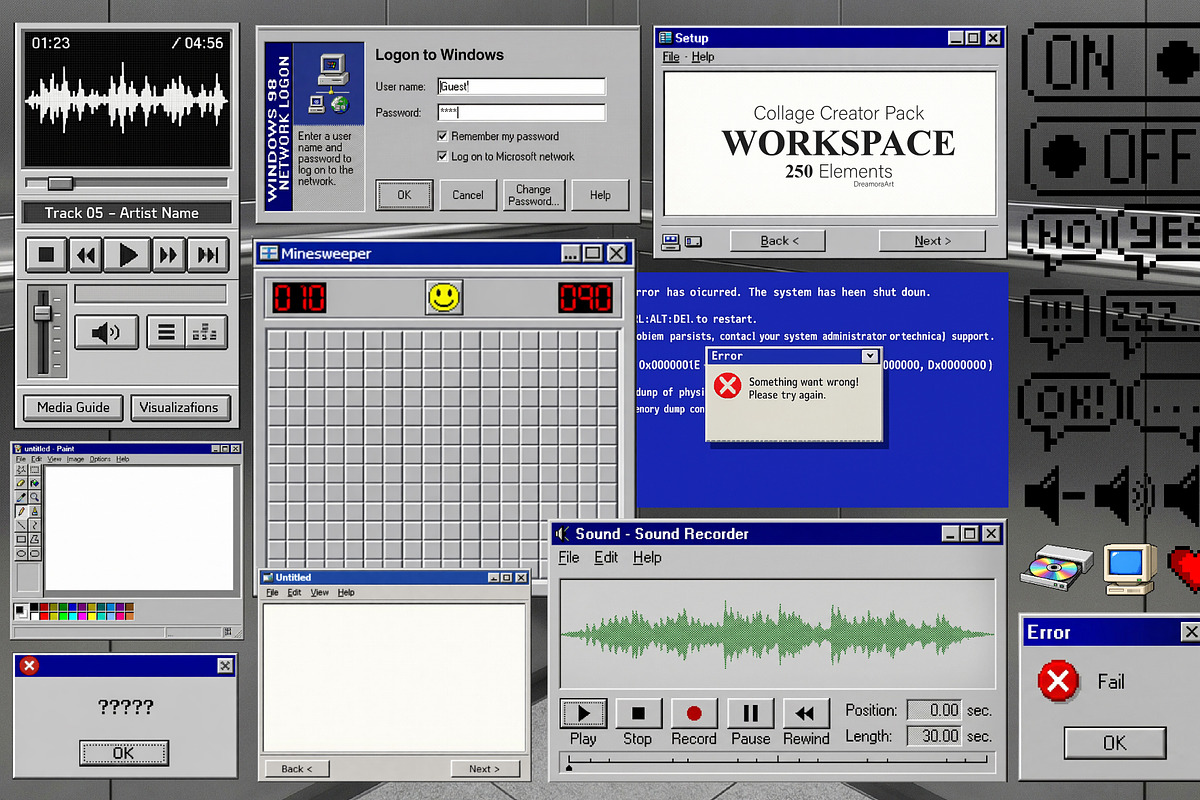Click the speaker volume icon in media player
Viewport: 1200px width, 800px height.
[x=105, y=332]
